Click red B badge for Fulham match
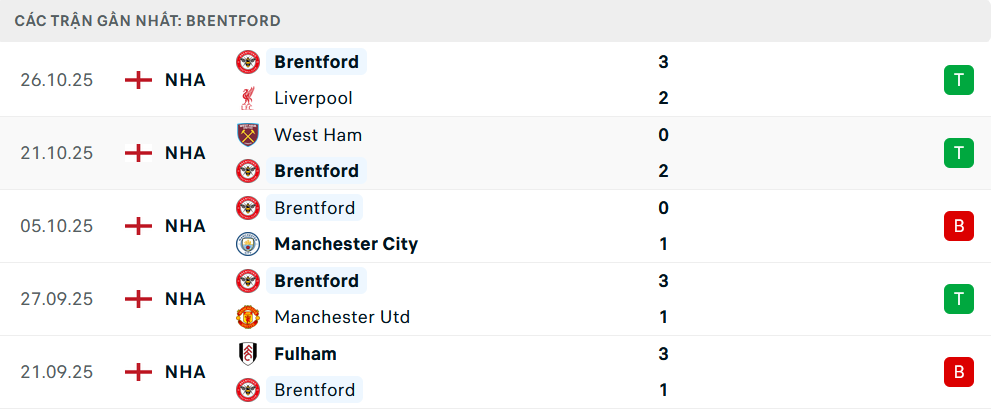The image size is (992, 411). click(958, 372)
